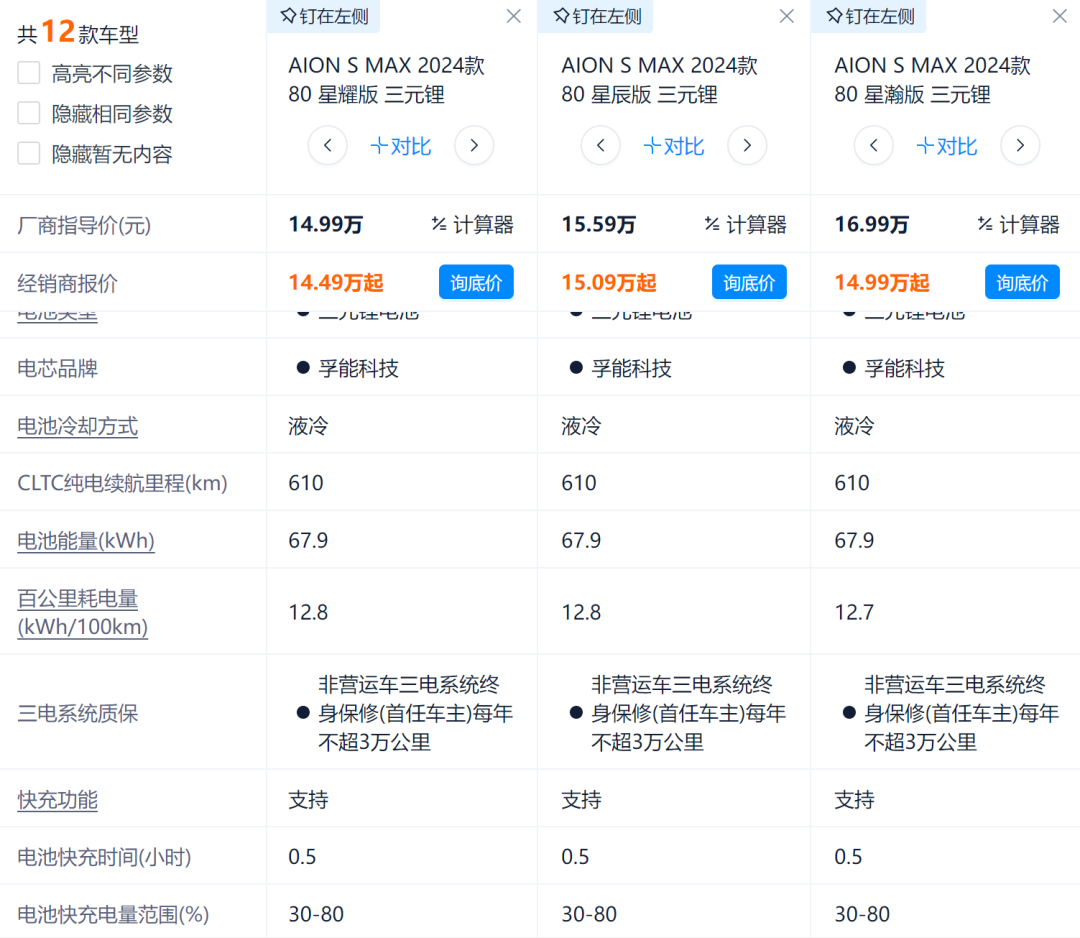Check the 隐藏暂无内容 option
The height and width of the screenshot is (938, 1080).
coord(30,154)
